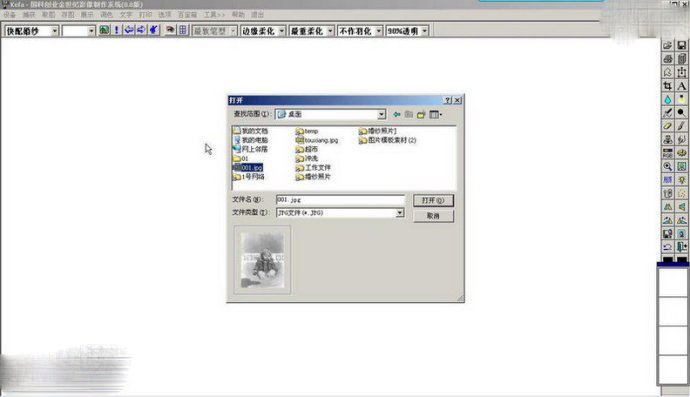The image size is (690, 397).
Task: Open the 帮助 menu in the menu bar
Action: point(238,15)
